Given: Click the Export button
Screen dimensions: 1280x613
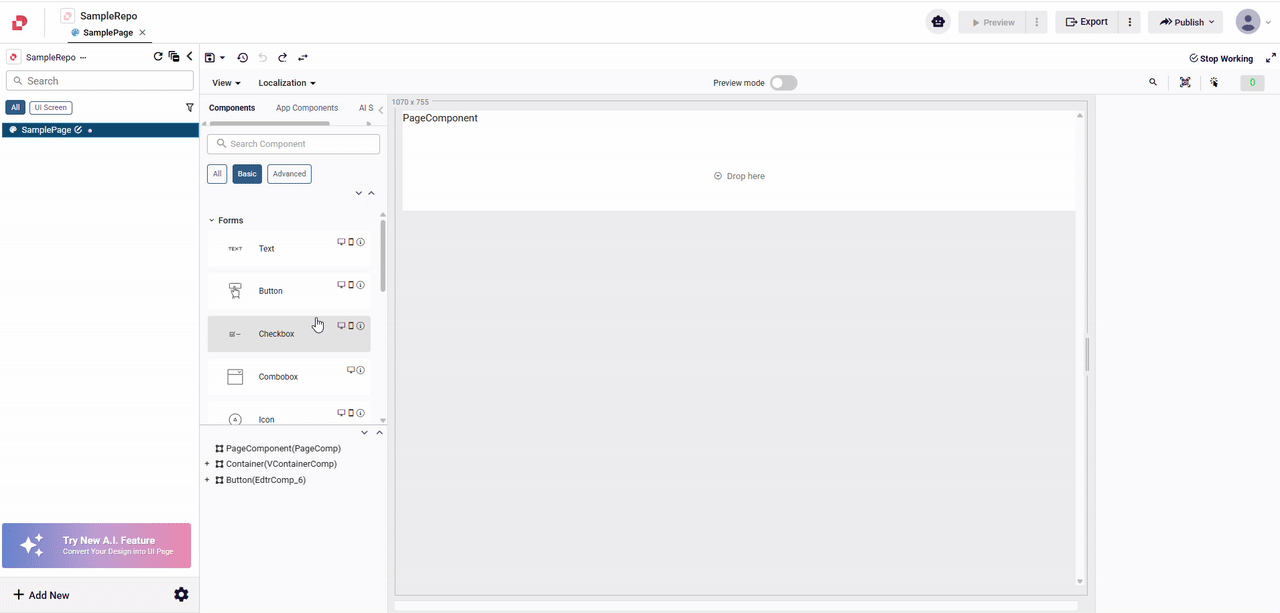Looking at the screenshot, I should [x=1086, y=22].
